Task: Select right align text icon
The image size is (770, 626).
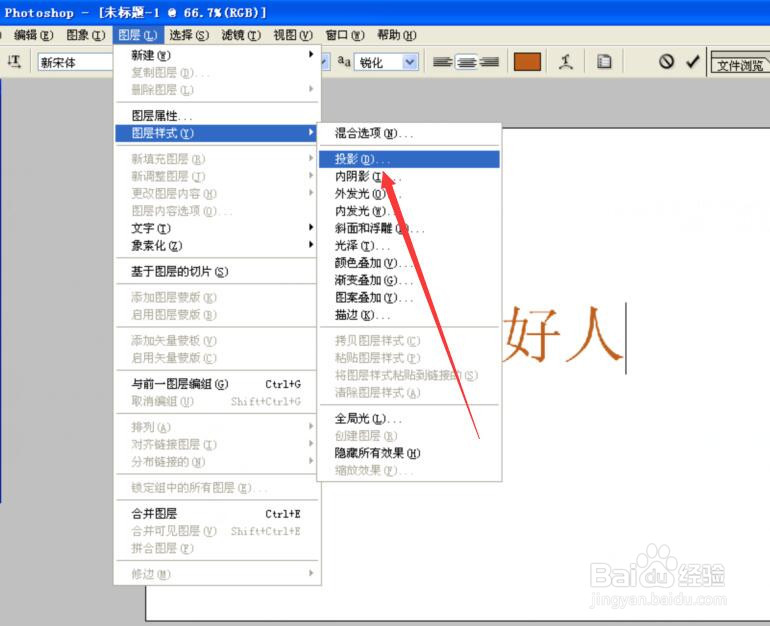Action: [489, 62]
